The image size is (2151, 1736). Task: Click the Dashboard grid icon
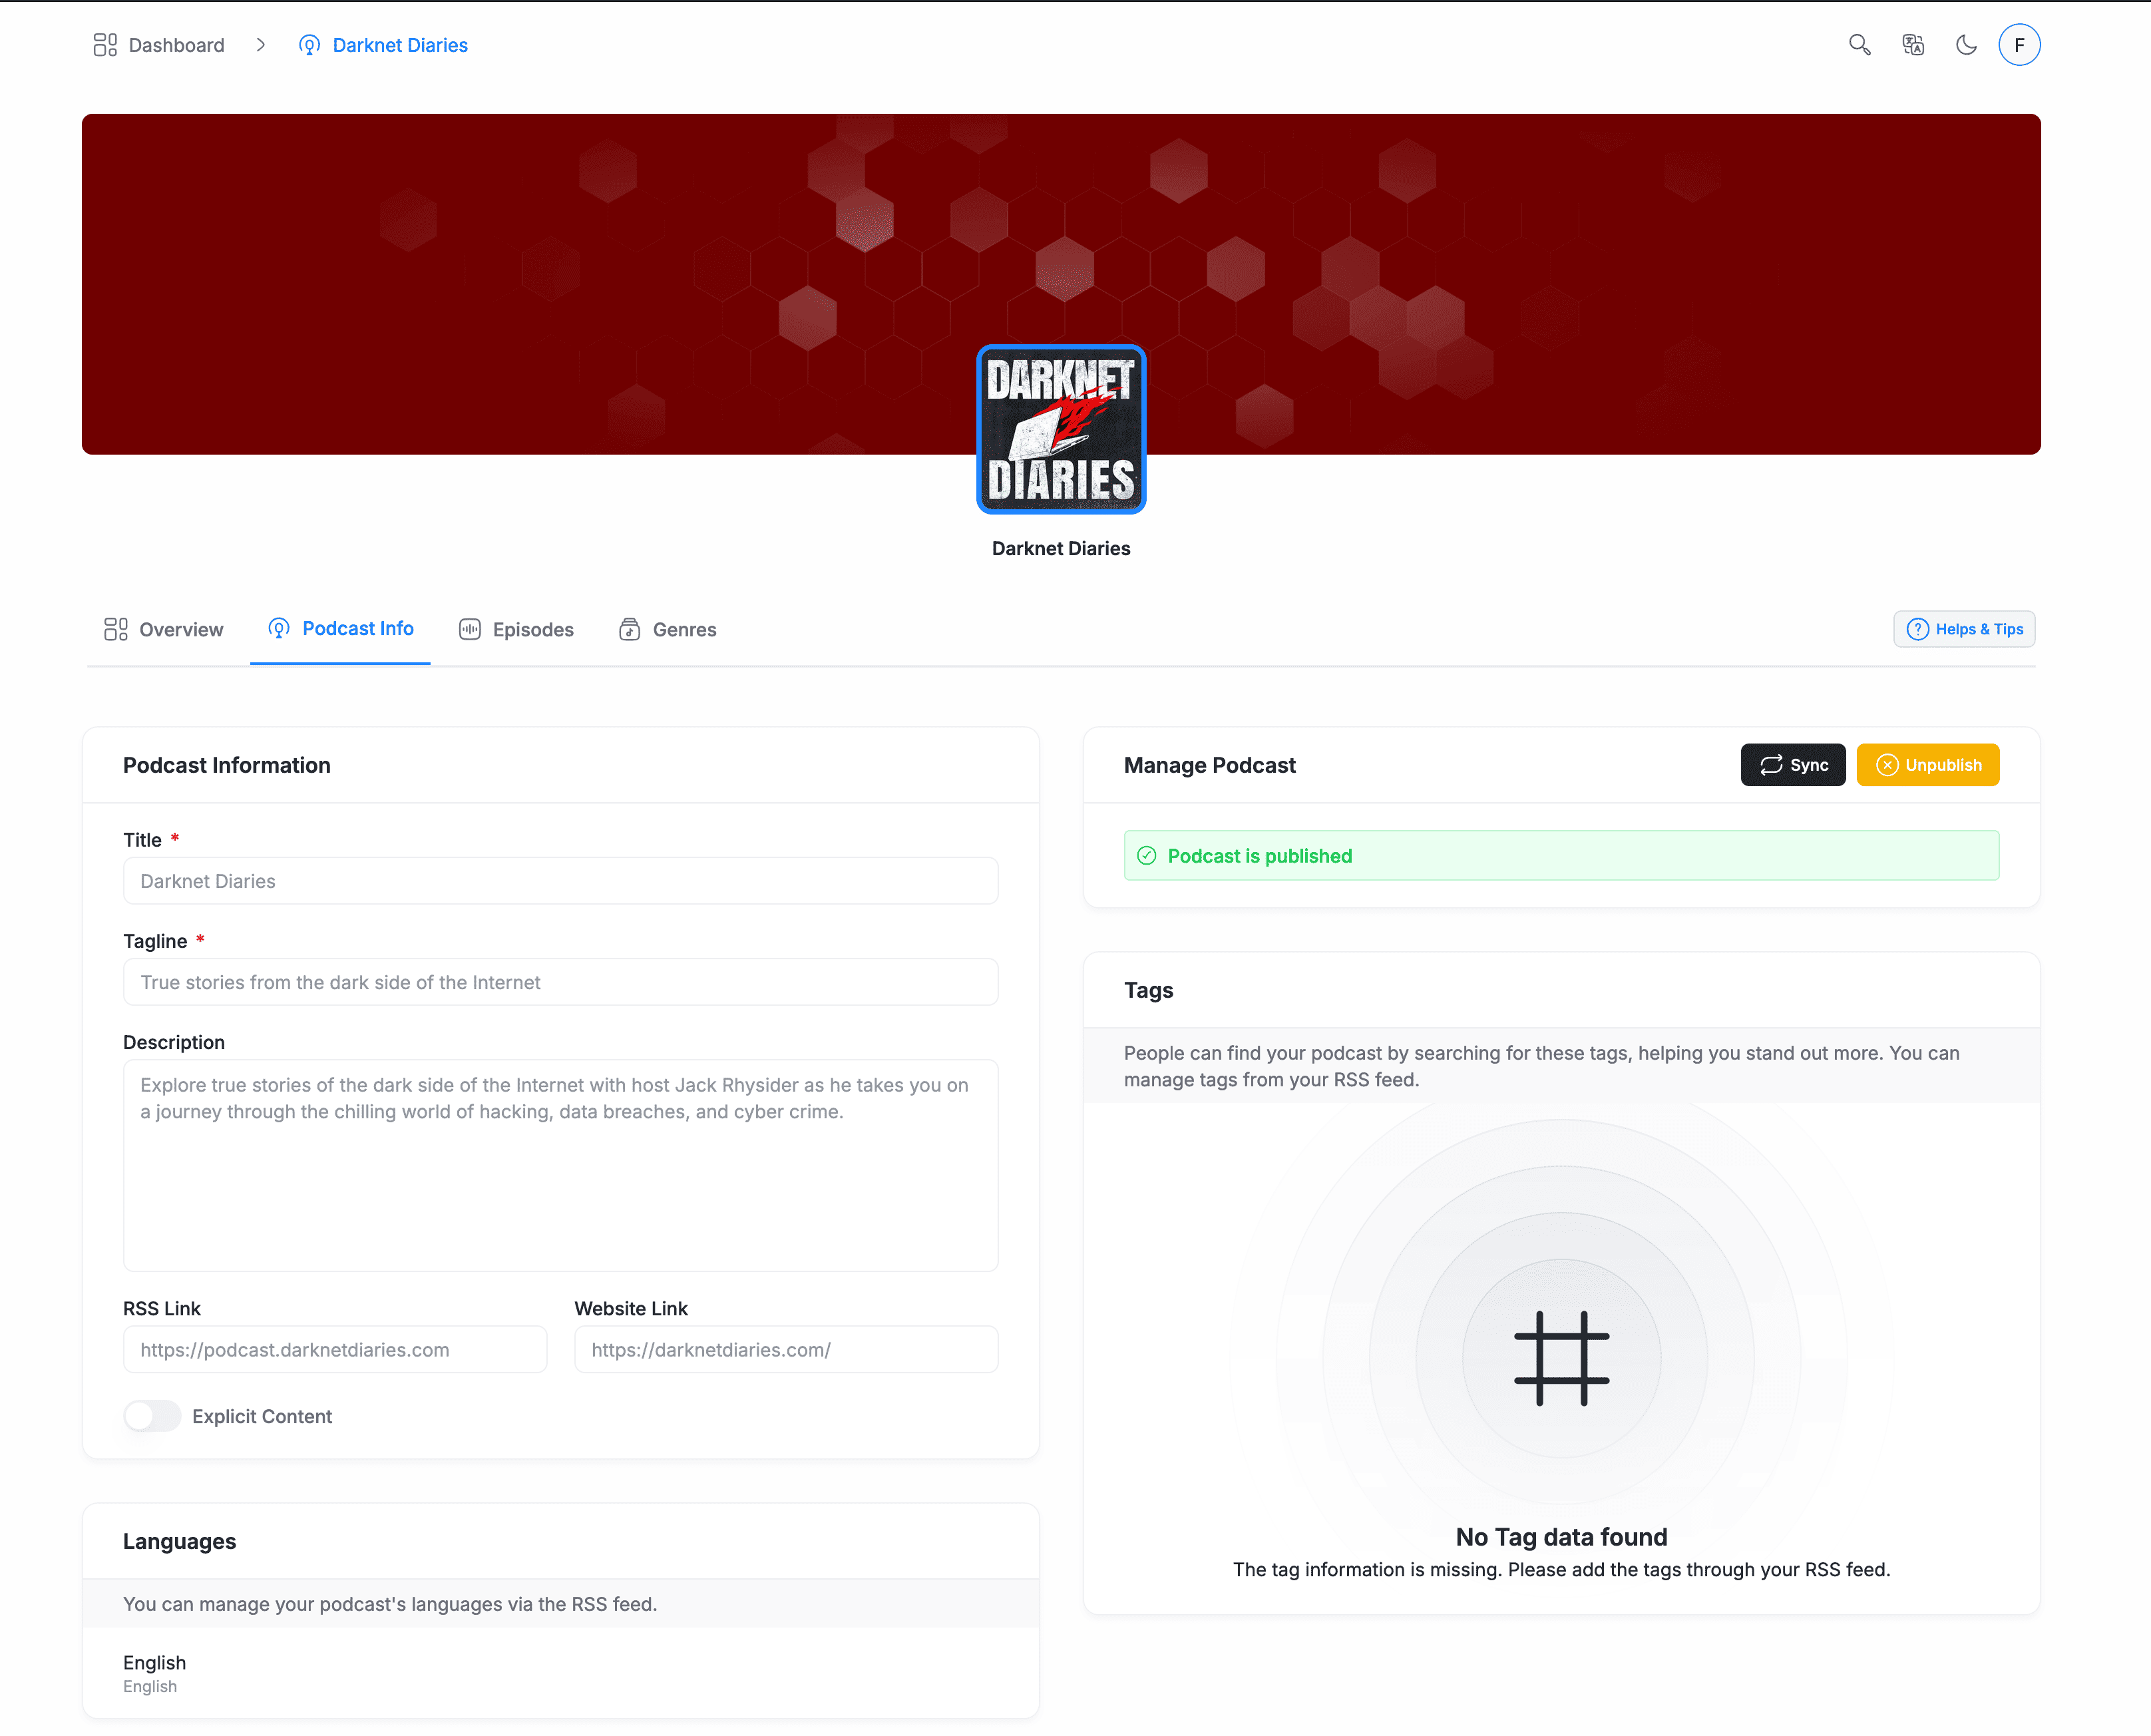tap(105, 45)
